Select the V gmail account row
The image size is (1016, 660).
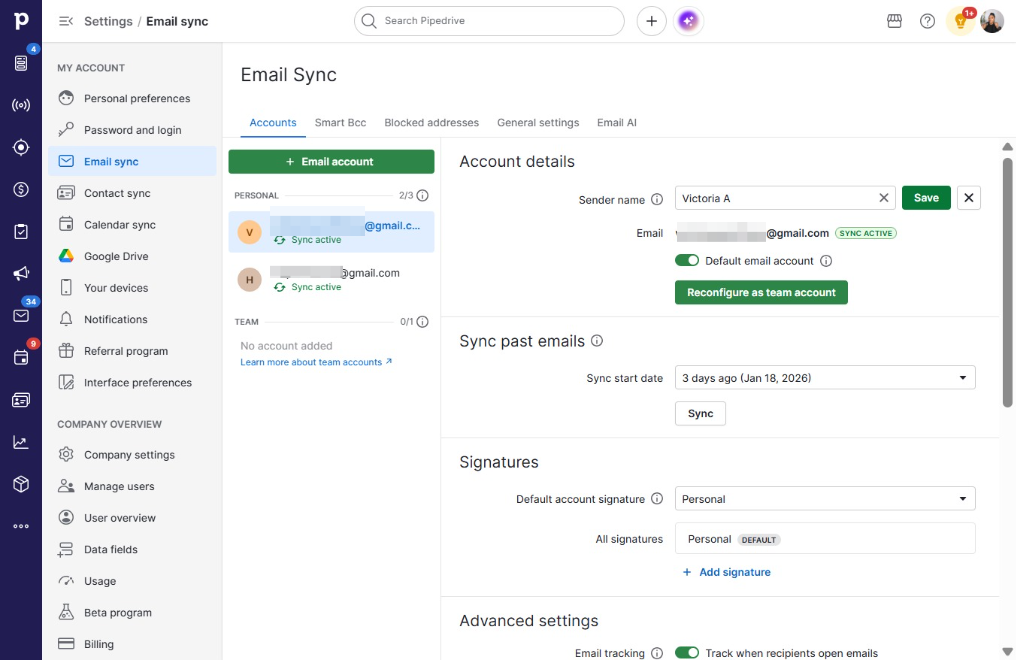(331, 232)
